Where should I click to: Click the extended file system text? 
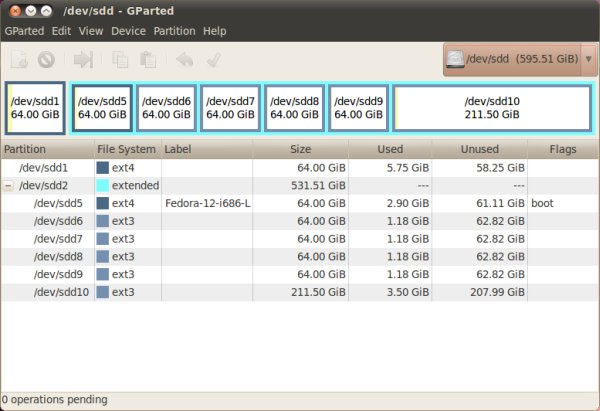[x=135, y=186]
